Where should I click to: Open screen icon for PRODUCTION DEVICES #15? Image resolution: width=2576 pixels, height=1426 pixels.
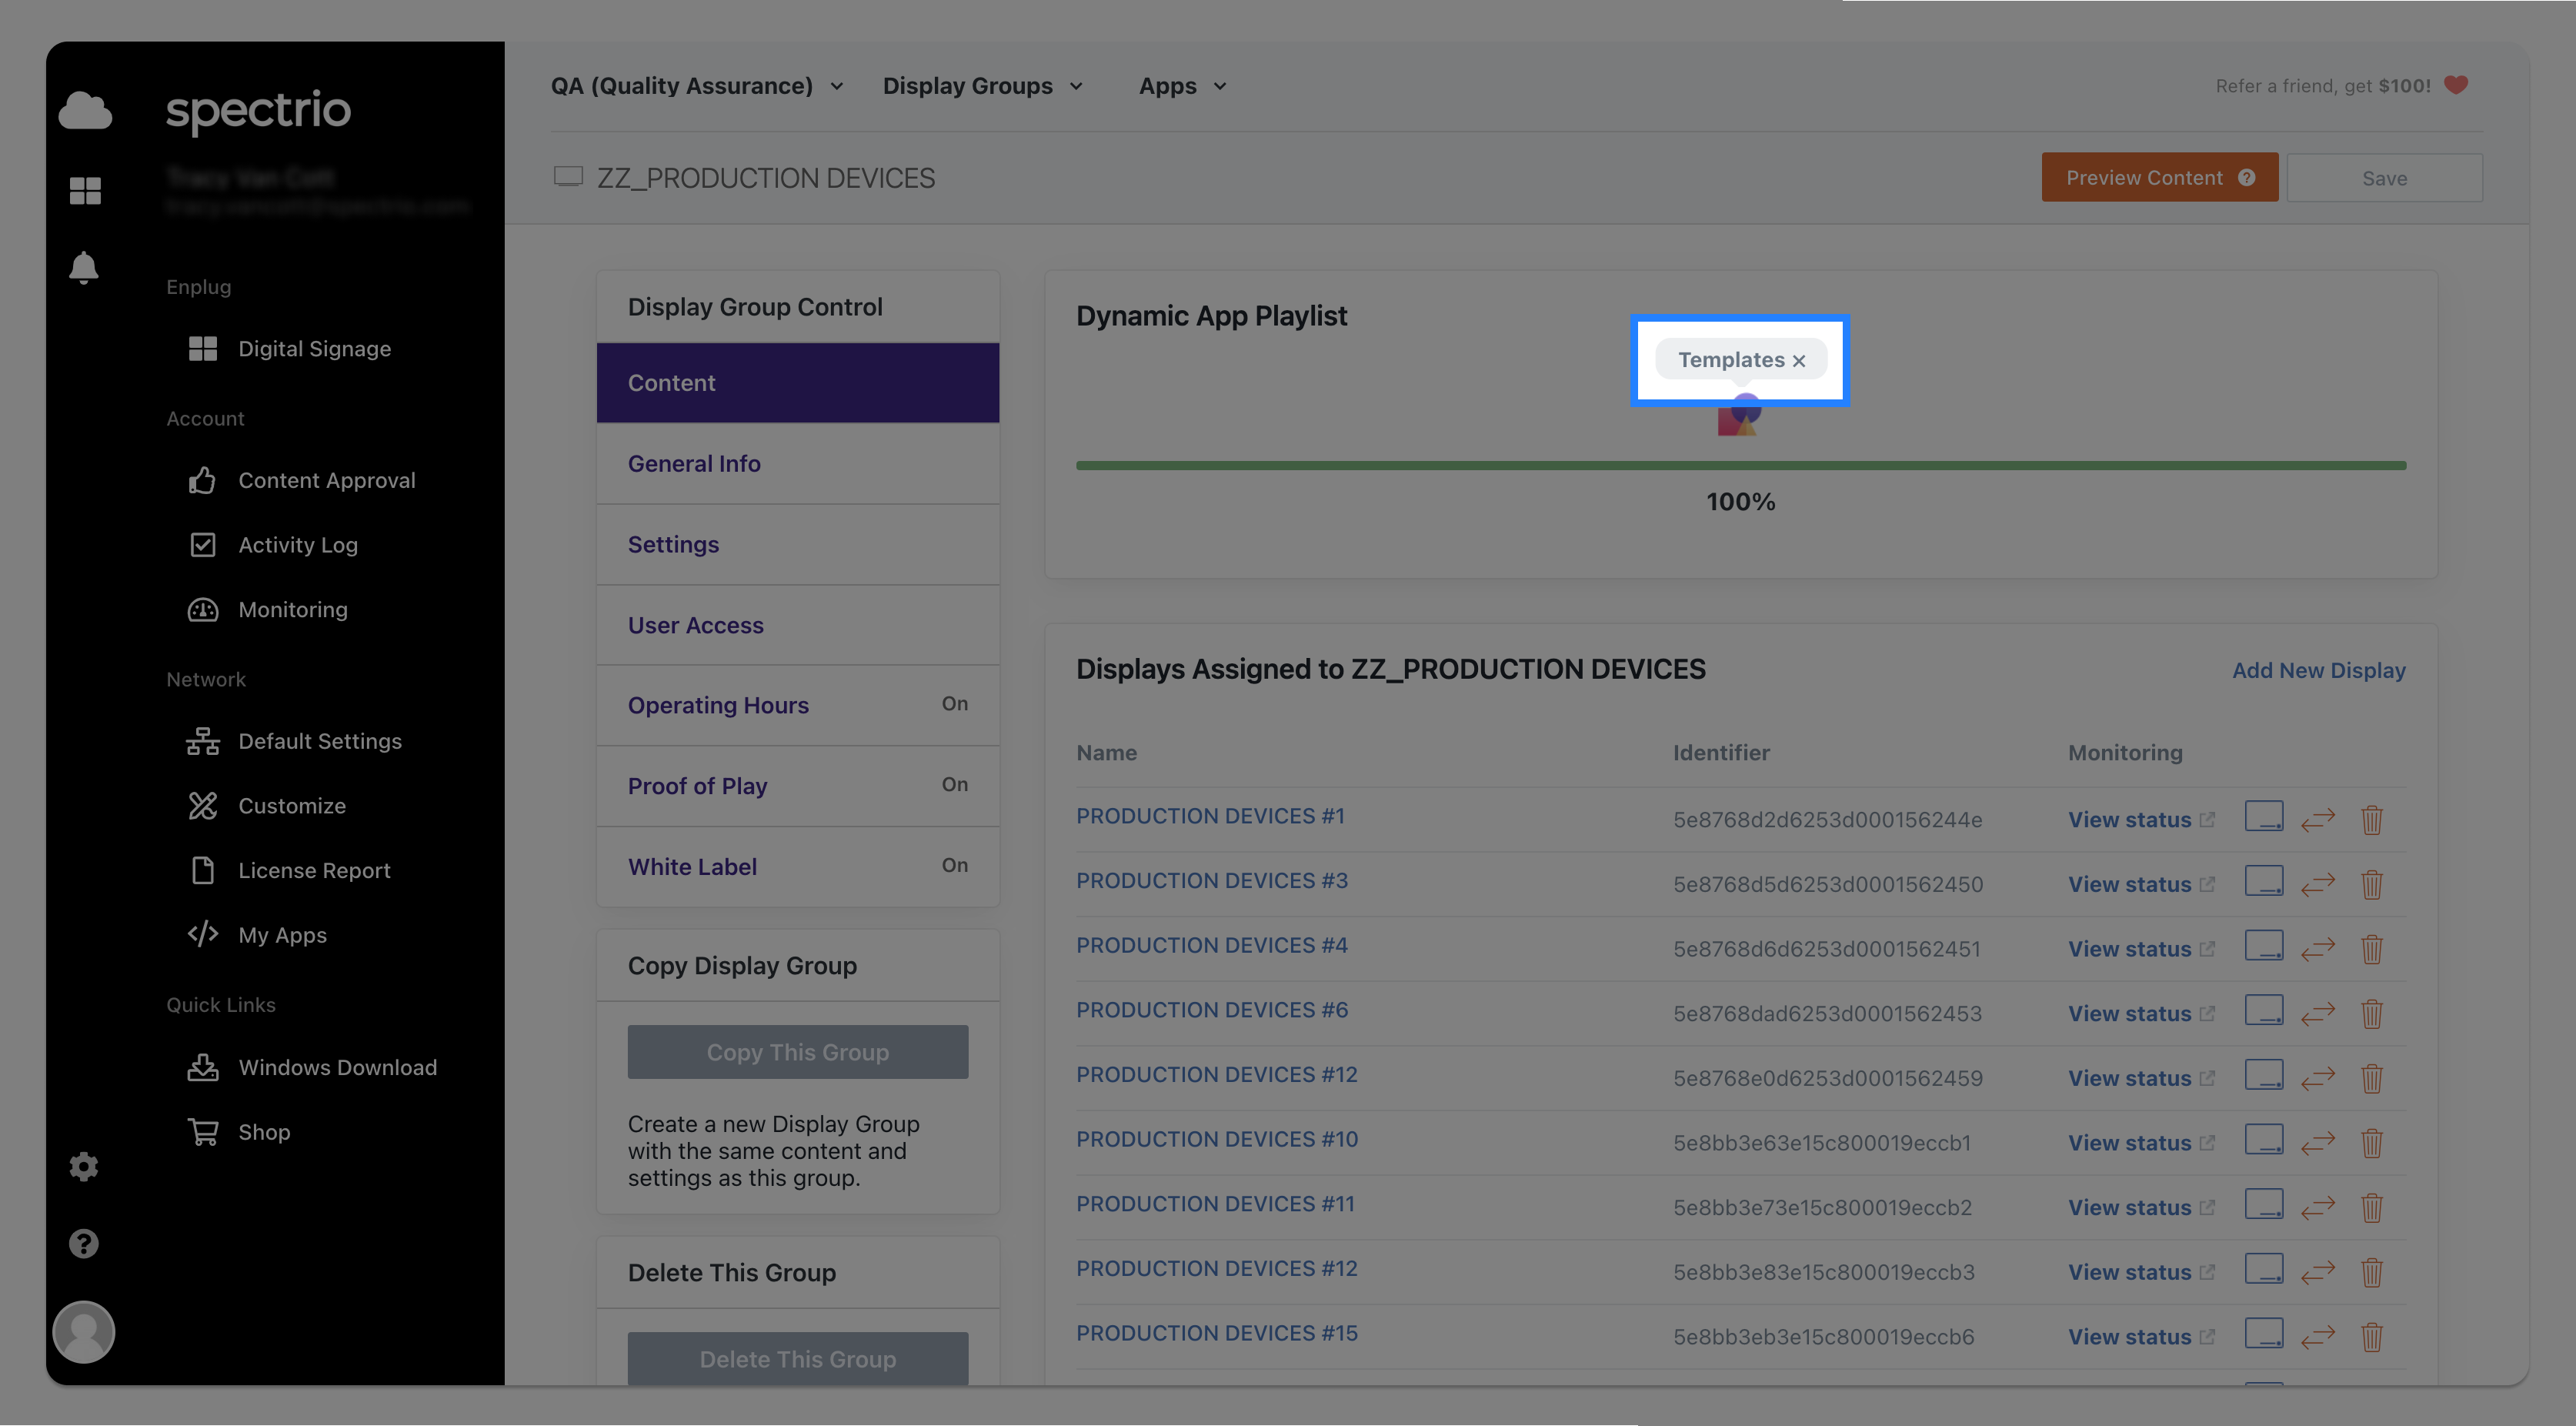2264,1333
